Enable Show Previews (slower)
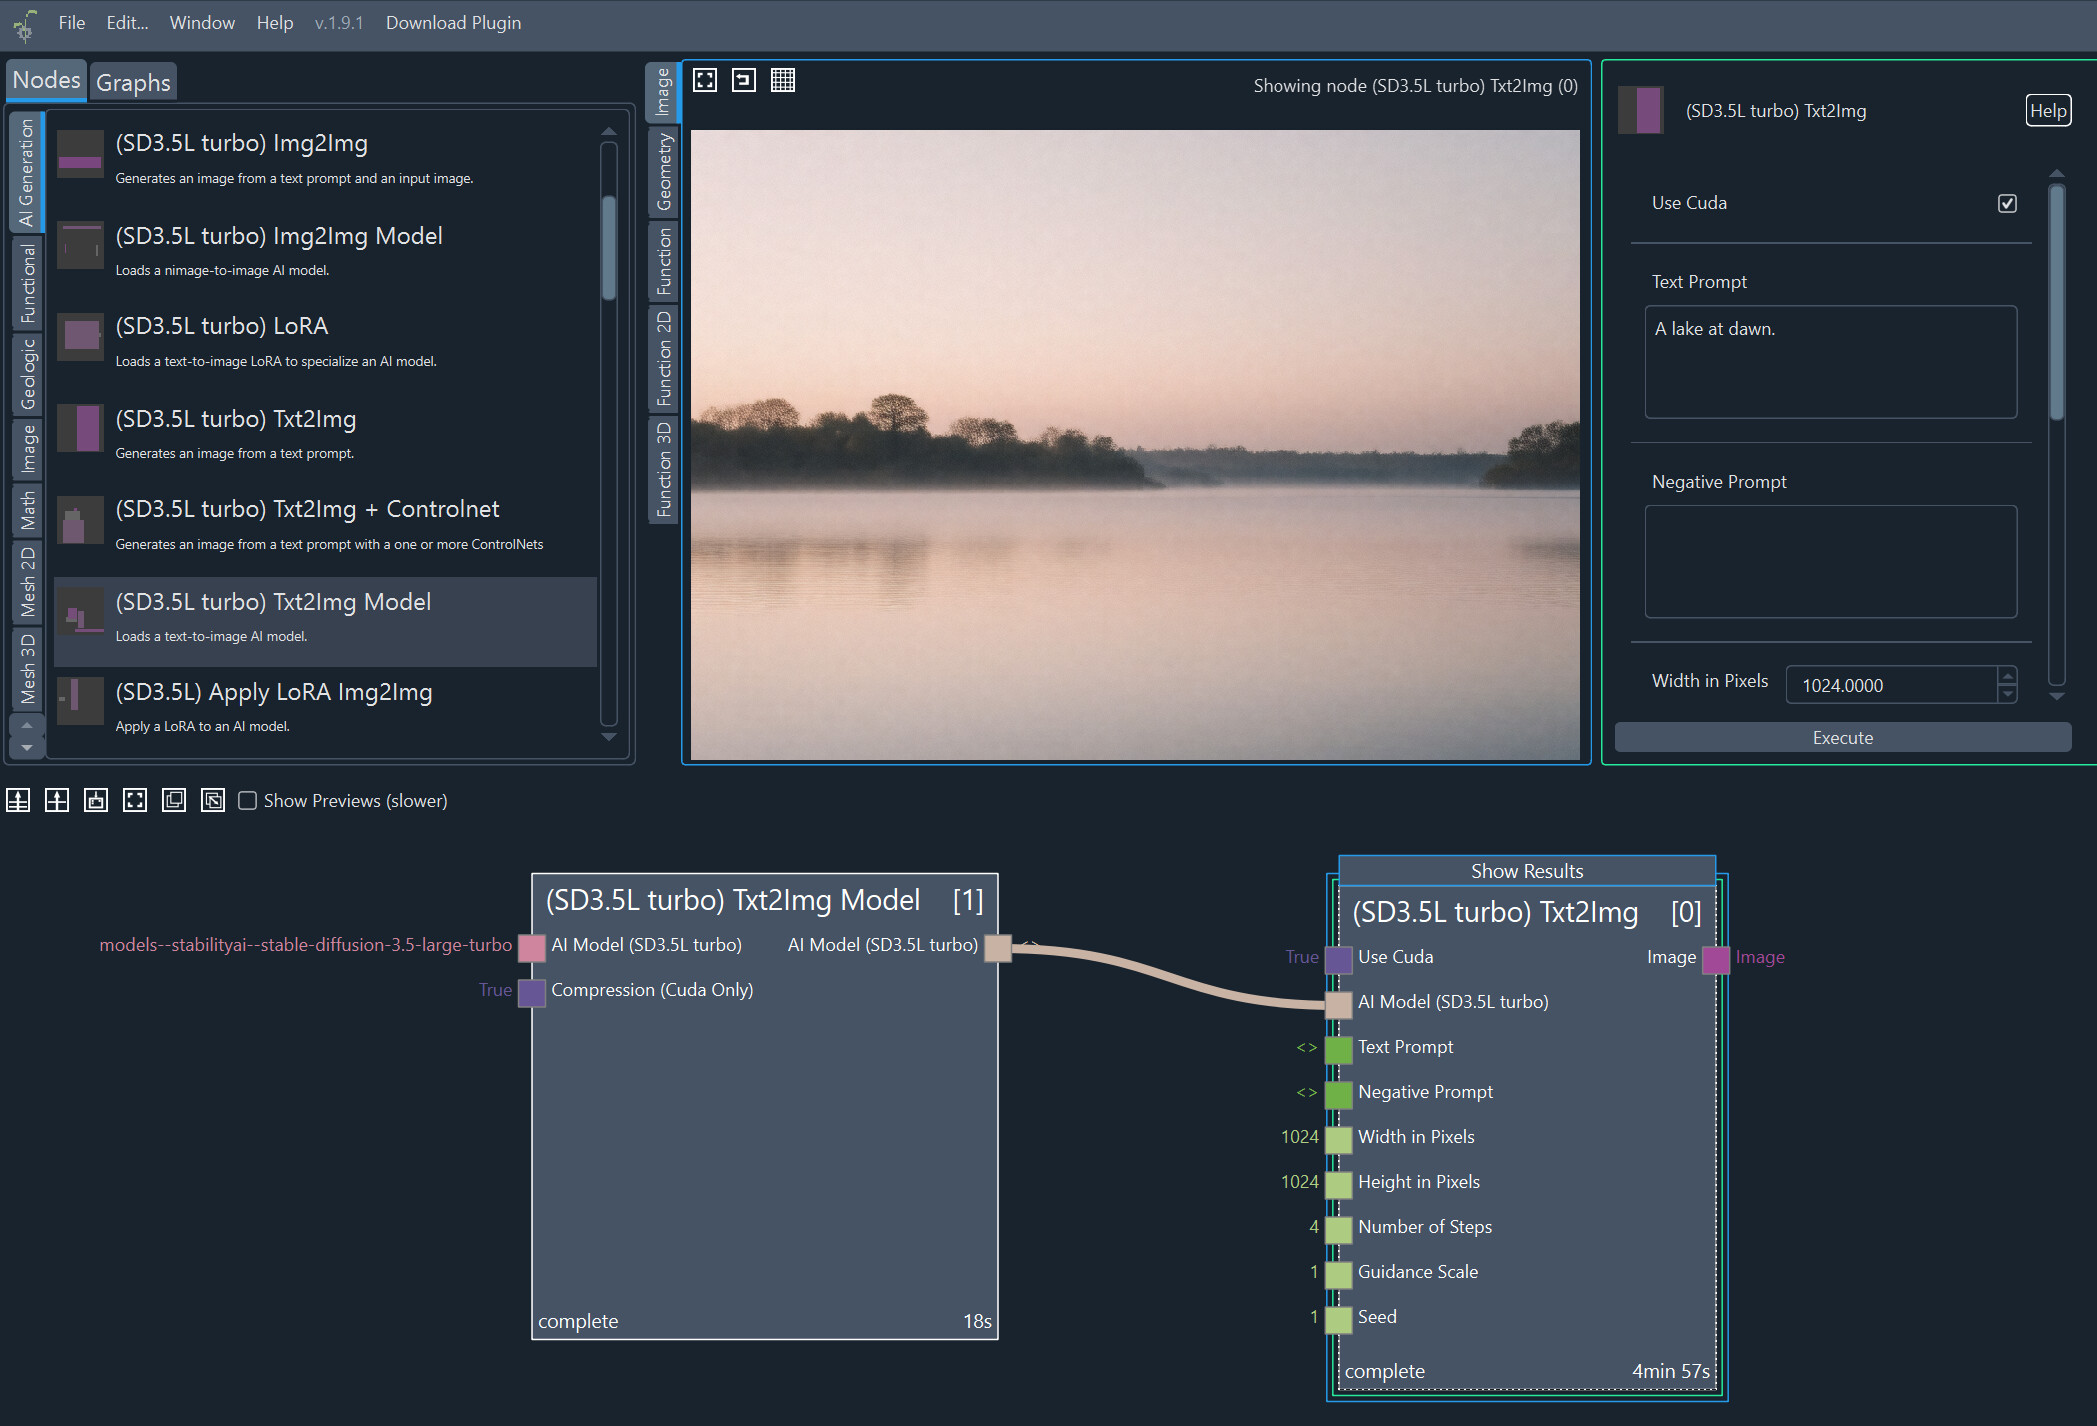 coord(247,800)
